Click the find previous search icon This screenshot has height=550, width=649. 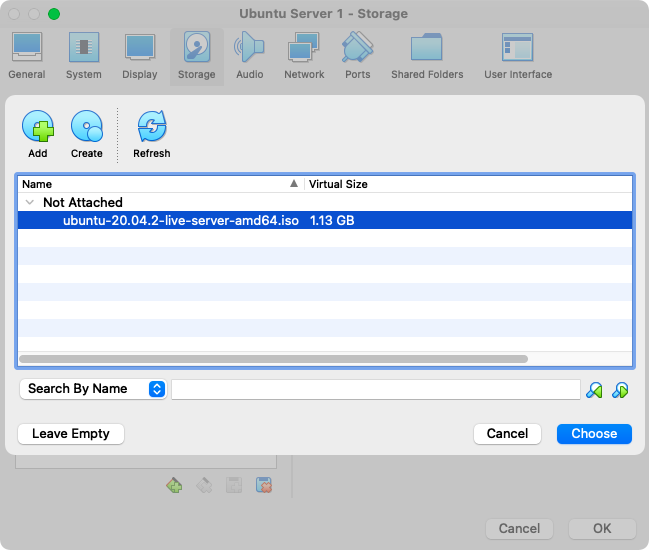click(x=595, y=390)
